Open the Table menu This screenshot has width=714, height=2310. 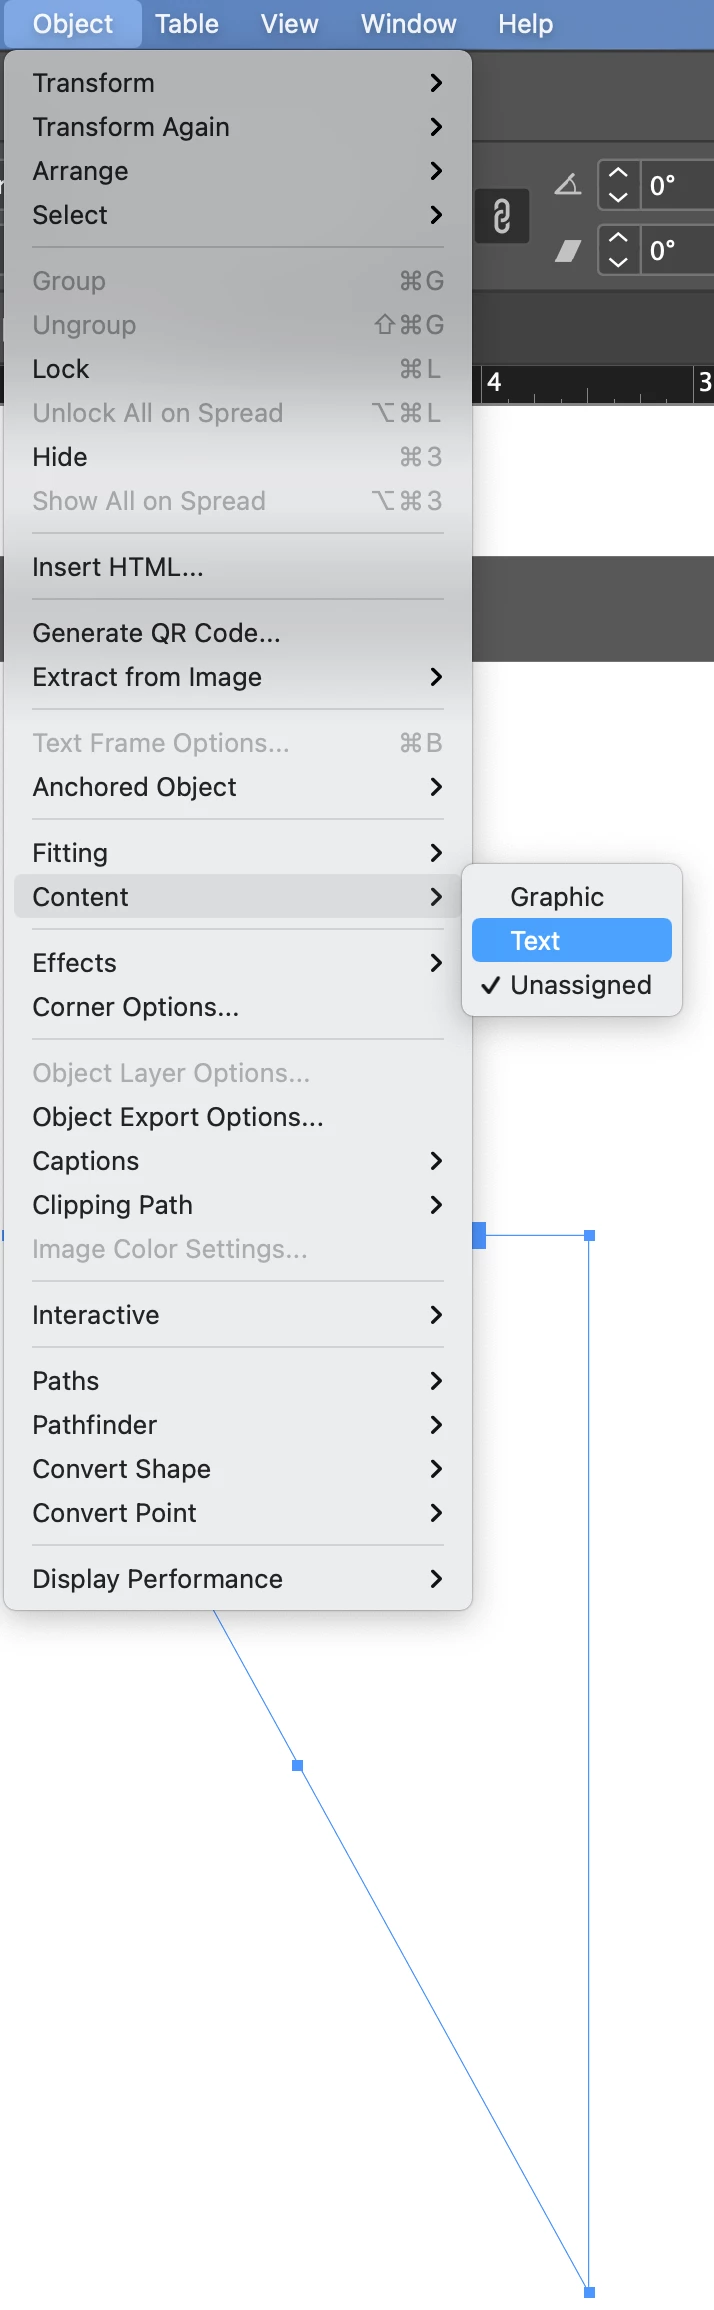pos(187,24)
